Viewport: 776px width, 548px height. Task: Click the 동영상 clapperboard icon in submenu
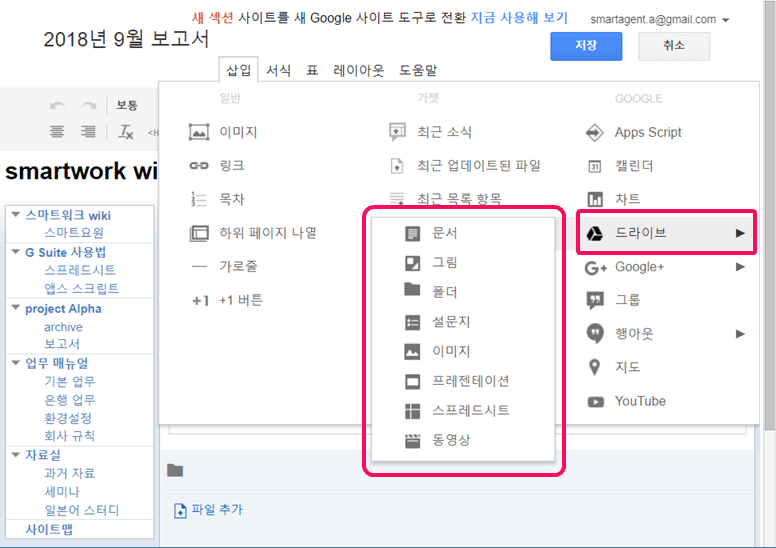[412, 441]
